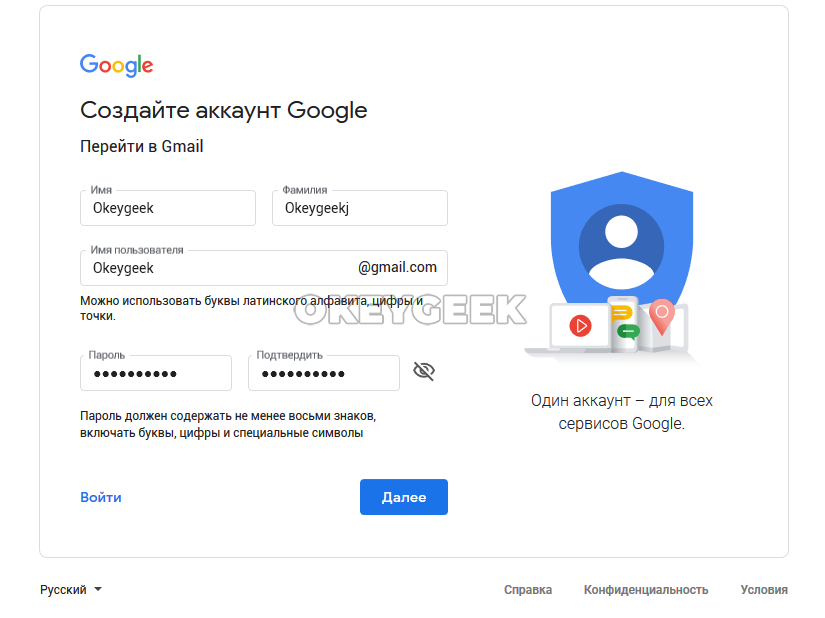Click the Пароль password field
The image size is (825, 618).
[x=156, y=373]
